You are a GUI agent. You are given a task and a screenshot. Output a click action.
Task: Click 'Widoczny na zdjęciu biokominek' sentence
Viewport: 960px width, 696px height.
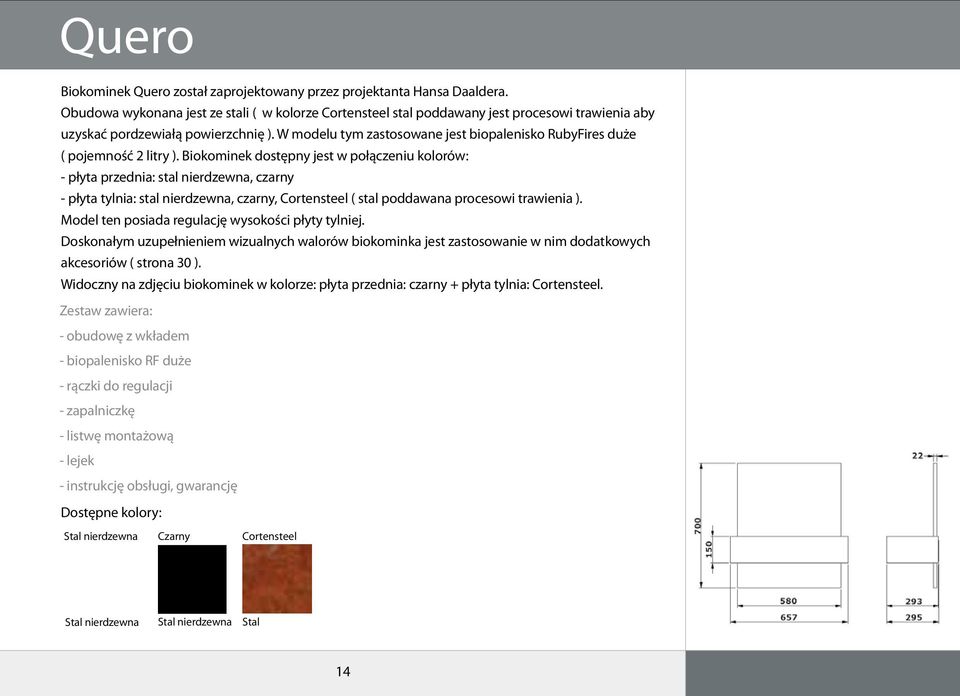[331, 285]
